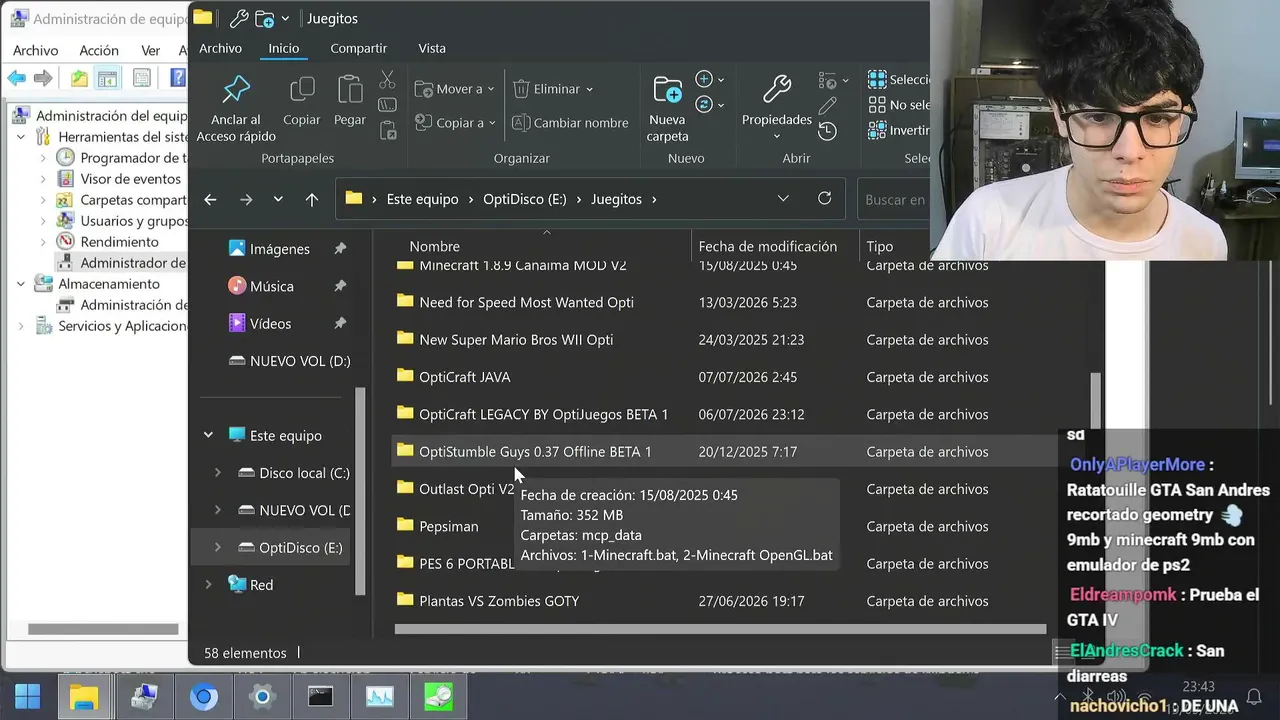Open the terminal icon in the taskbar
1280x720 pixels.
click(320, 697)
